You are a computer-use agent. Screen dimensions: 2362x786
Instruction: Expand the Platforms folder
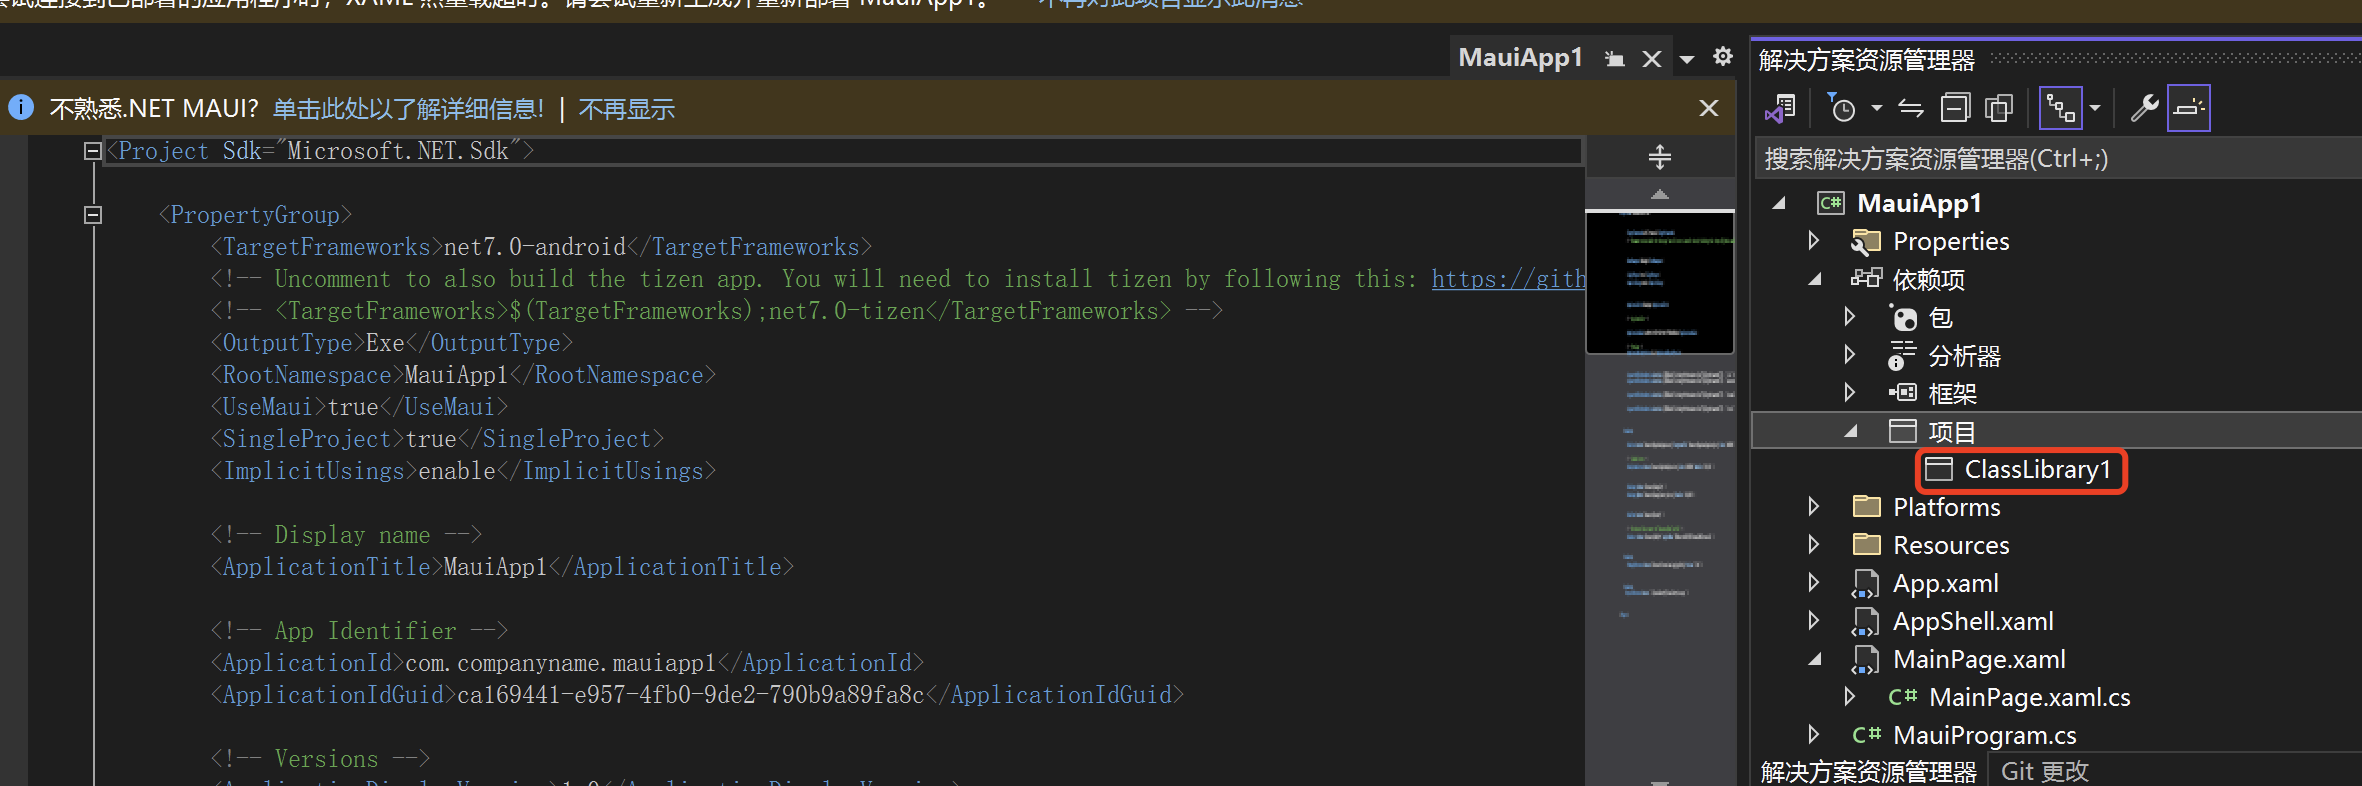click(x=1813, y=507)
